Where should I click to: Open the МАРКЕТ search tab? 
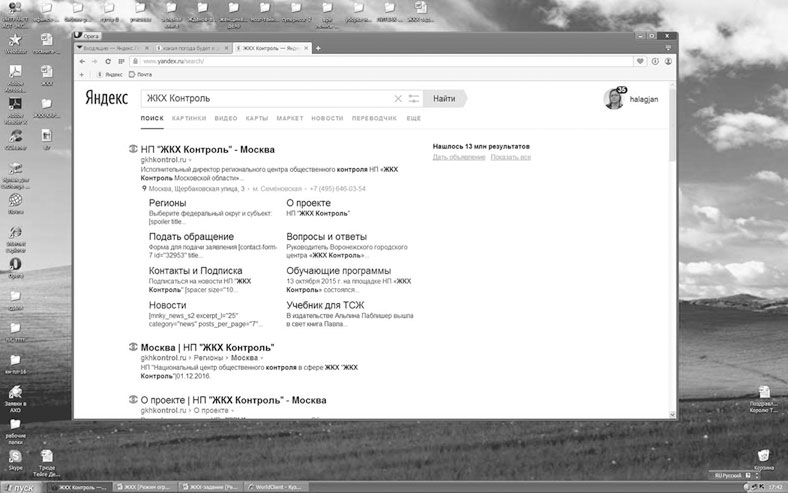tap(290, 118)
